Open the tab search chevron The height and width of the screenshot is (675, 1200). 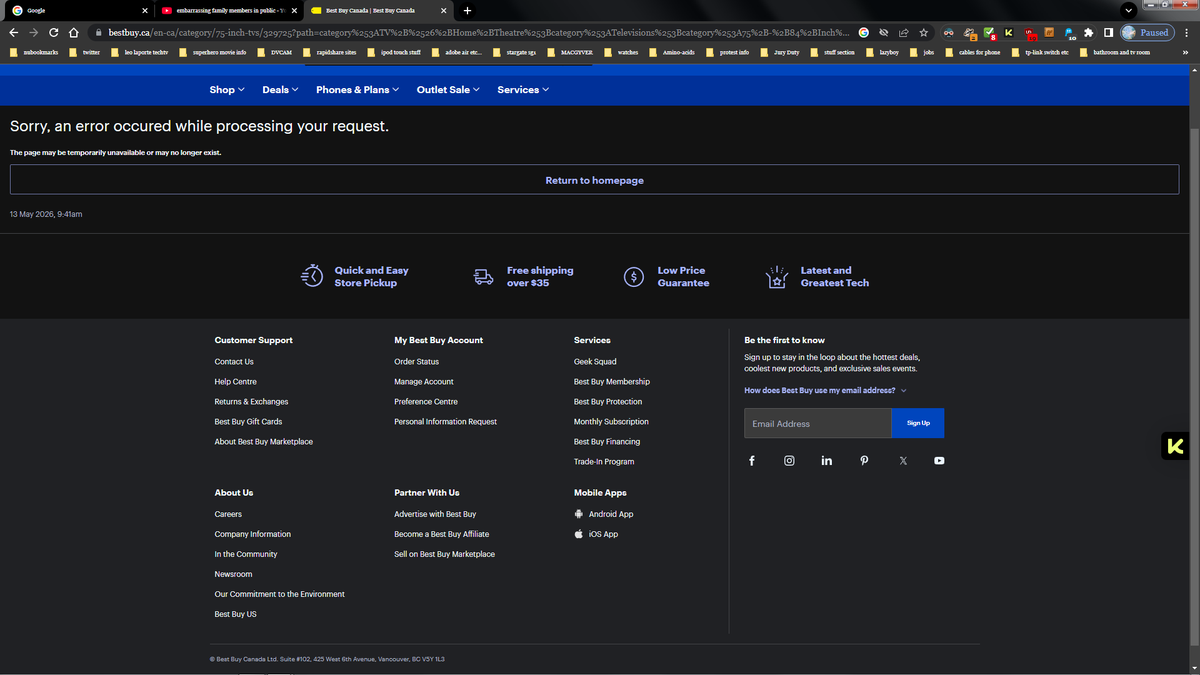(x=1128, y=10)
